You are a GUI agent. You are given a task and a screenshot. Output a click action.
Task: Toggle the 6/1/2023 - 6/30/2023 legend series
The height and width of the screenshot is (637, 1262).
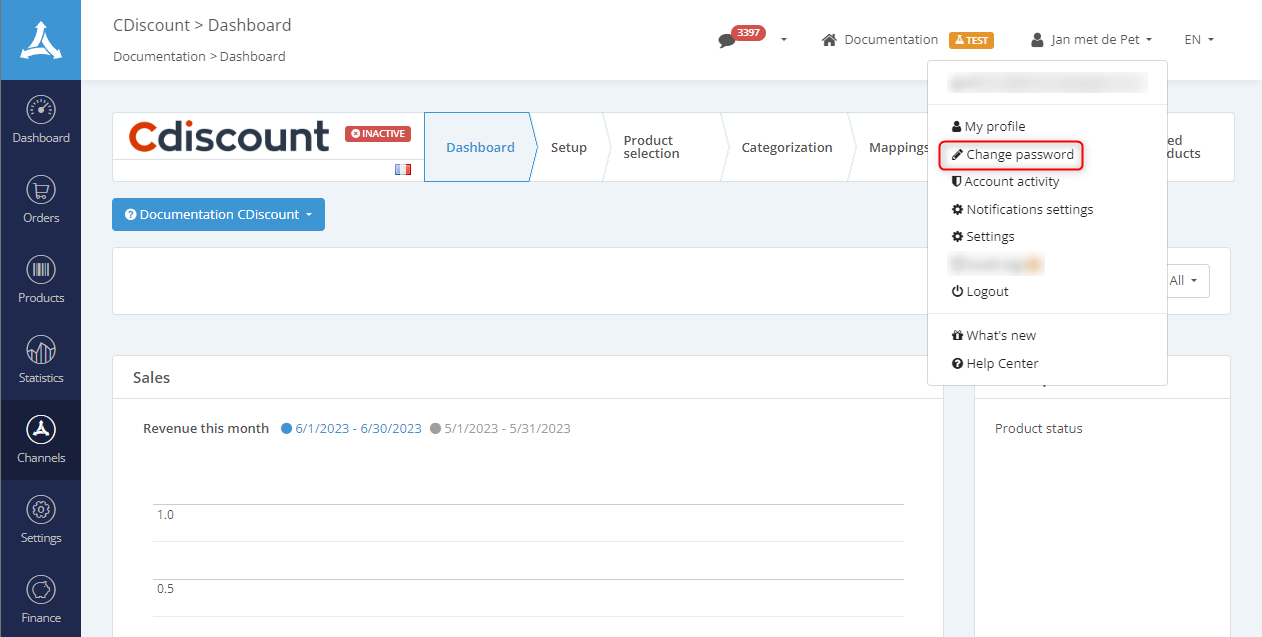coord(351,429)
